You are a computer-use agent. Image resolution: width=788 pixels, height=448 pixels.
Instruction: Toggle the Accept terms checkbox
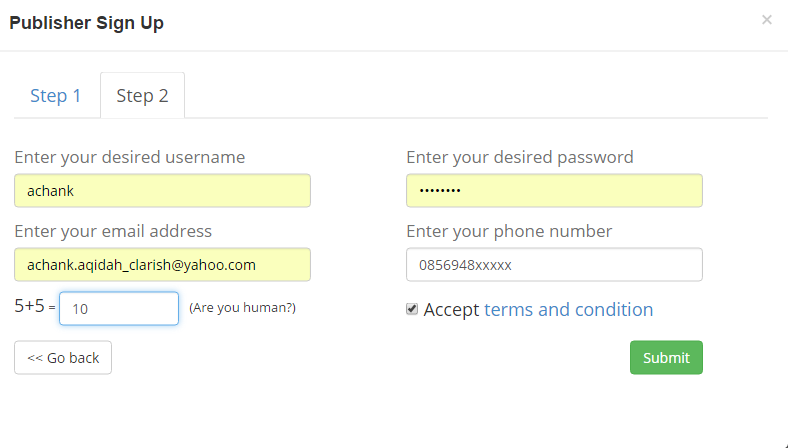pyautogui.click(x=412, y=309)
